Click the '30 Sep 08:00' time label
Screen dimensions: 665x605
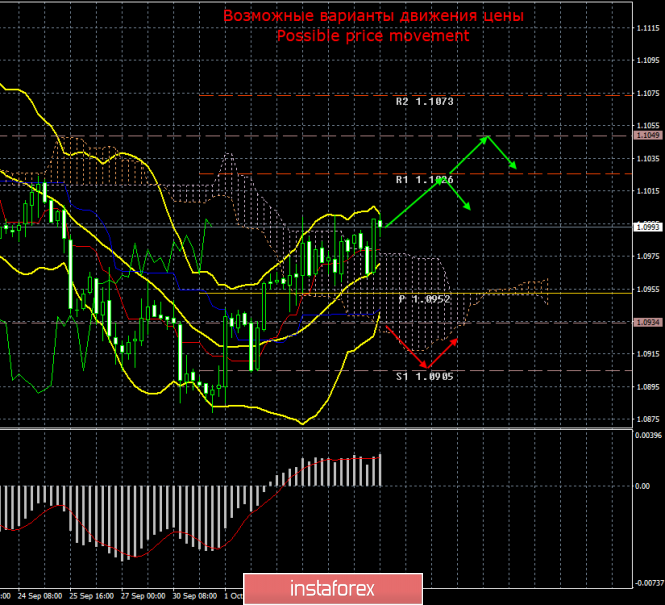[x=195, y=596]
